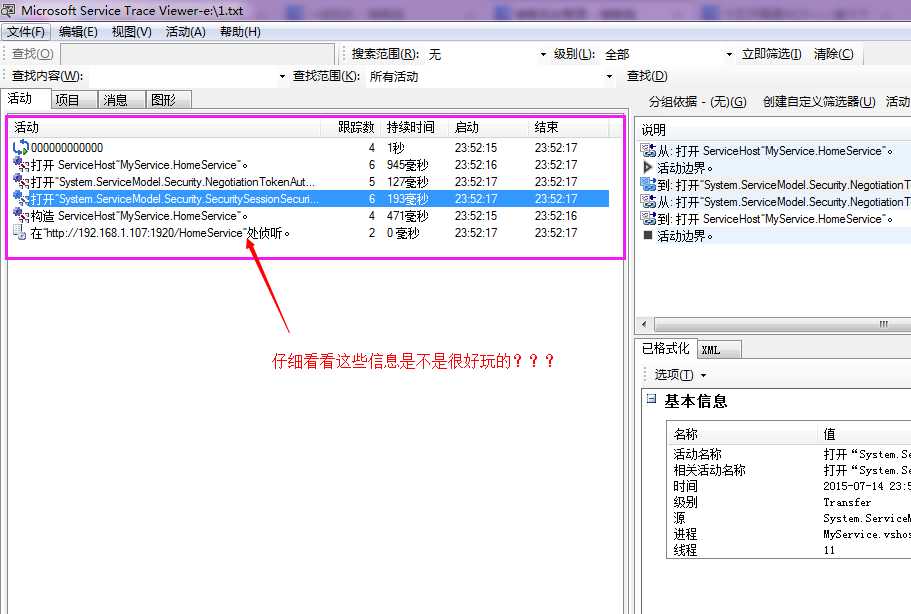Screen dimensions: 911x614
Task: Select the 127毫秒 duration cell
Action: [408, 182]
